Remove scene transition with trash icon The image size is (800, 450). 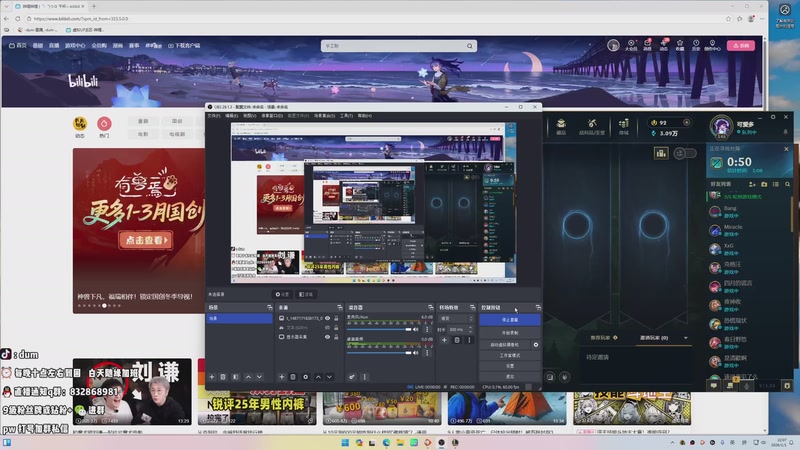point(457,340)
